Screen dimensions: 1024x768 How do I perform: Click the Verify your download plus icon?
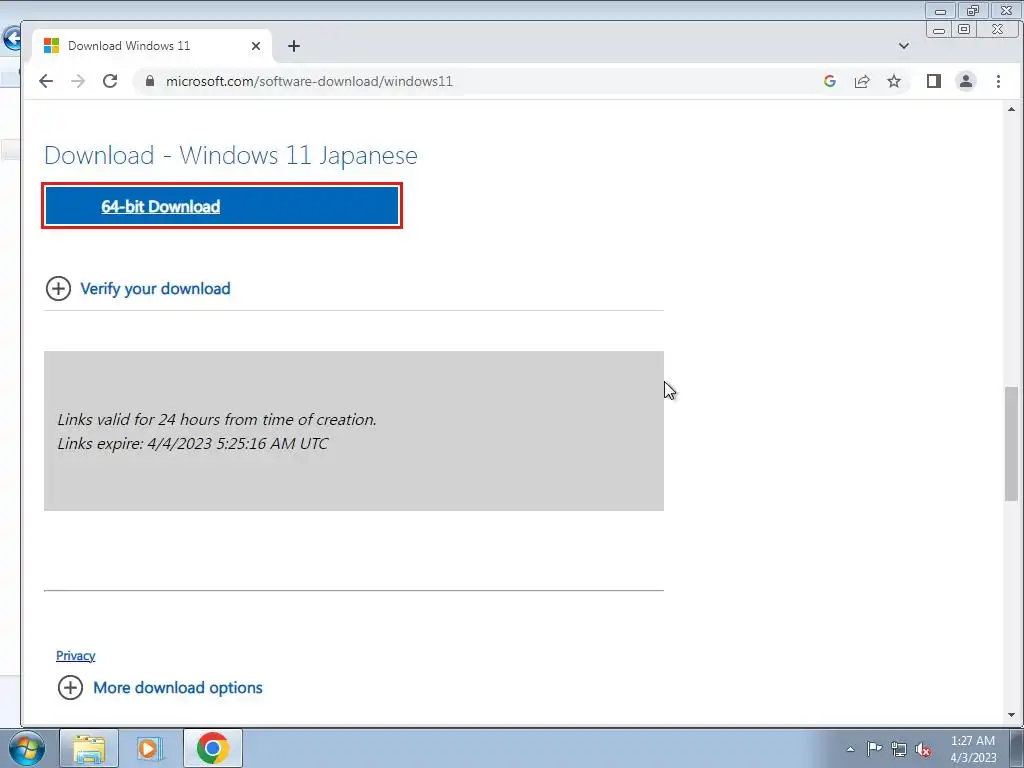[x=58, y=289]
